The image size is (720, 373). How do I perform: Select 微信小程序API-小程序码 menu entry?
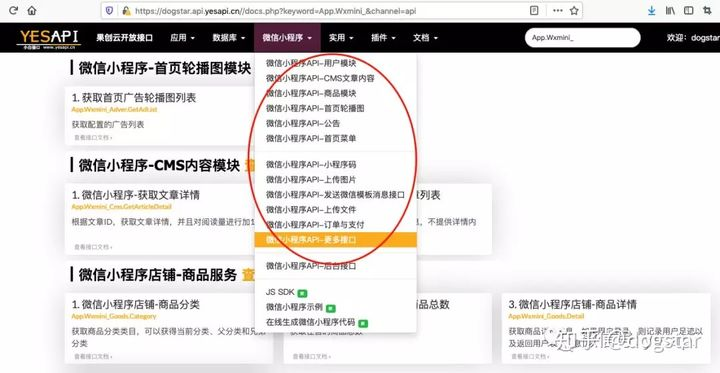click(x=335, y=164)
